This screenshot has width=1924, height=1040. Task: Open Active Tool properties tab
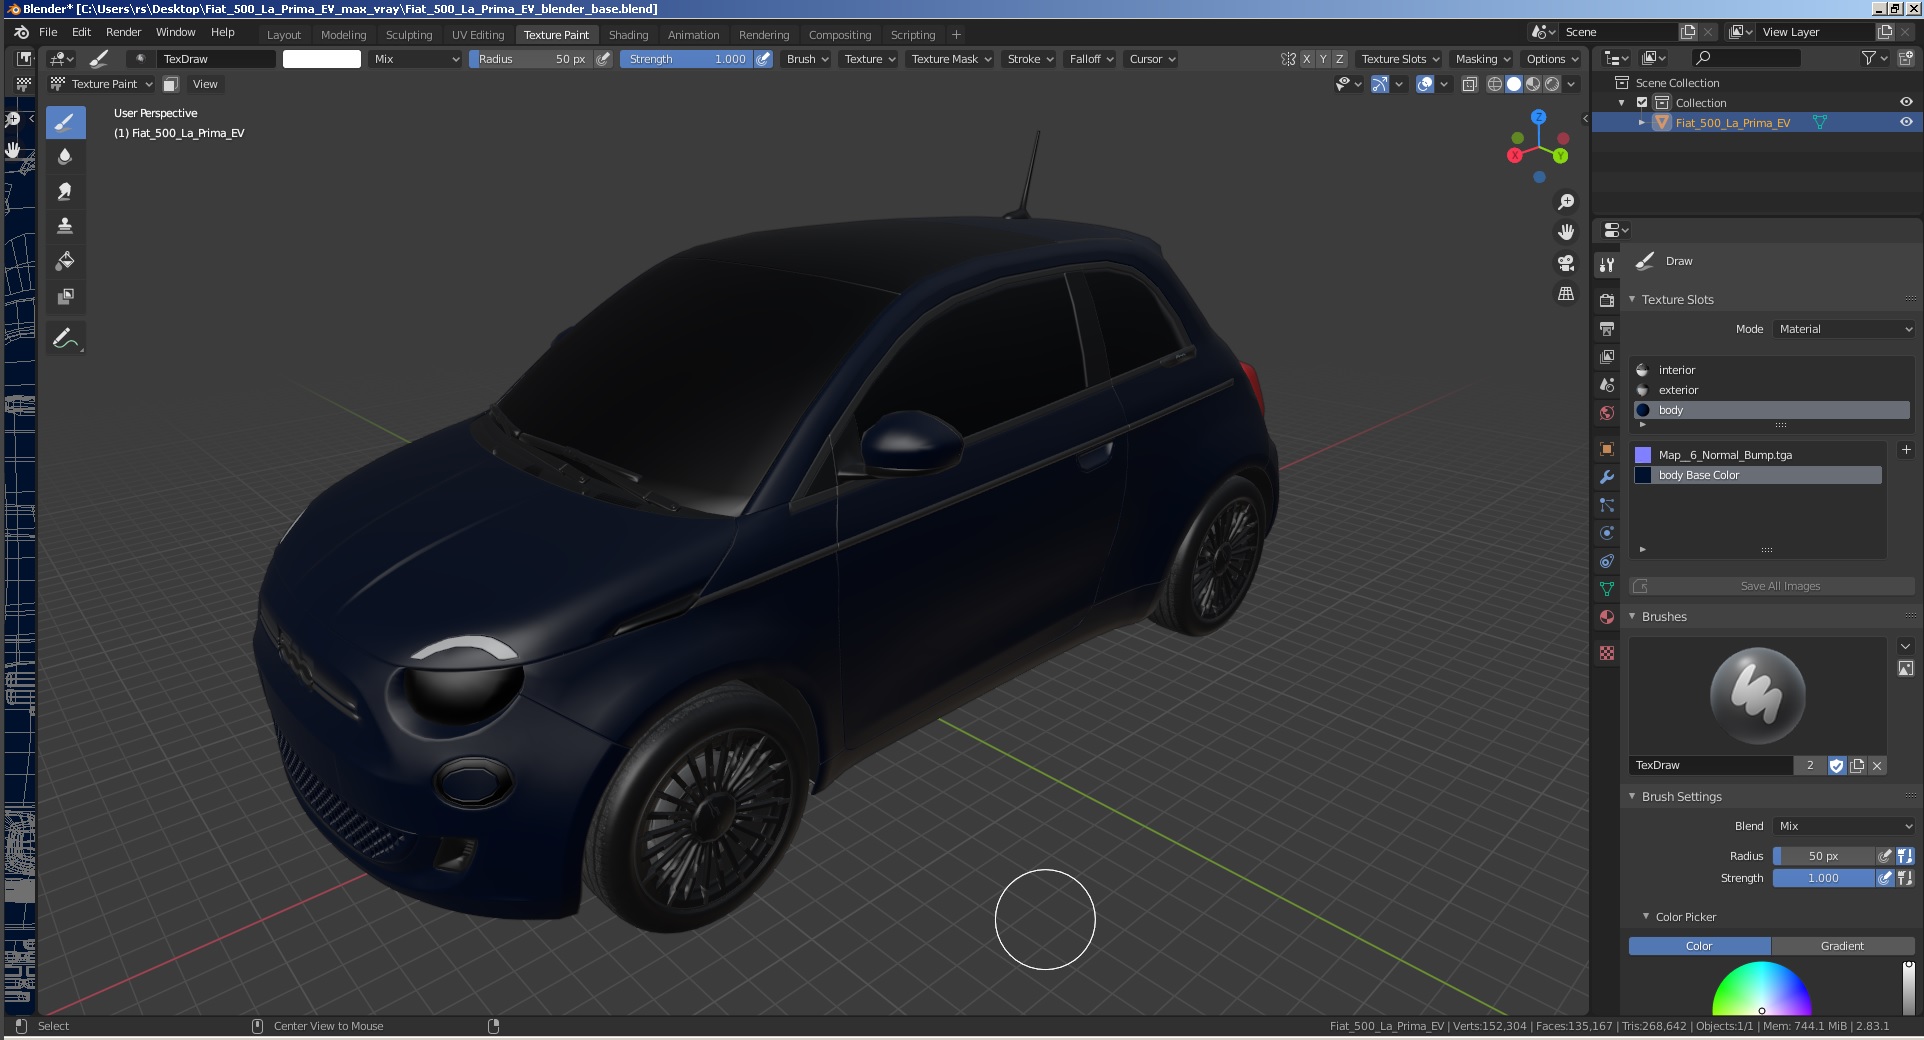click(1607, 264)
